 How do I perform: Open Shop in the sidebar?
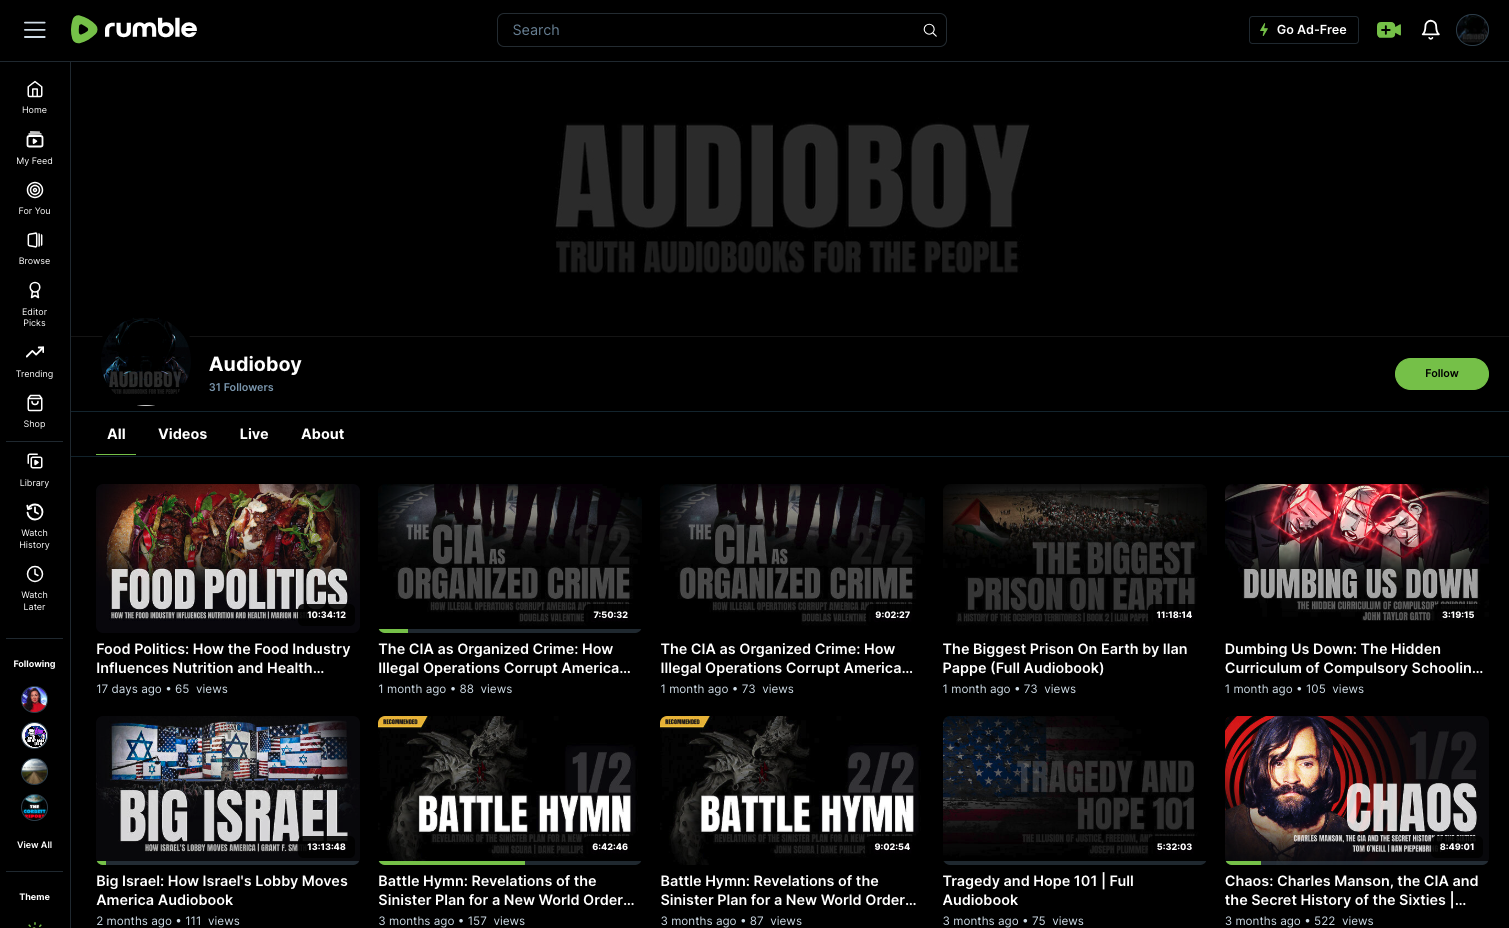coord(35,410)
